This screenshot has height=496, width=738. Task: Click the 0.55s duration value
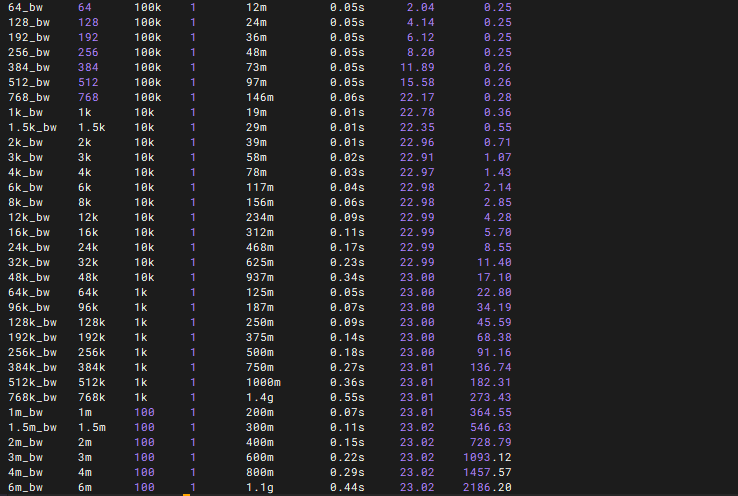point(347,397)
